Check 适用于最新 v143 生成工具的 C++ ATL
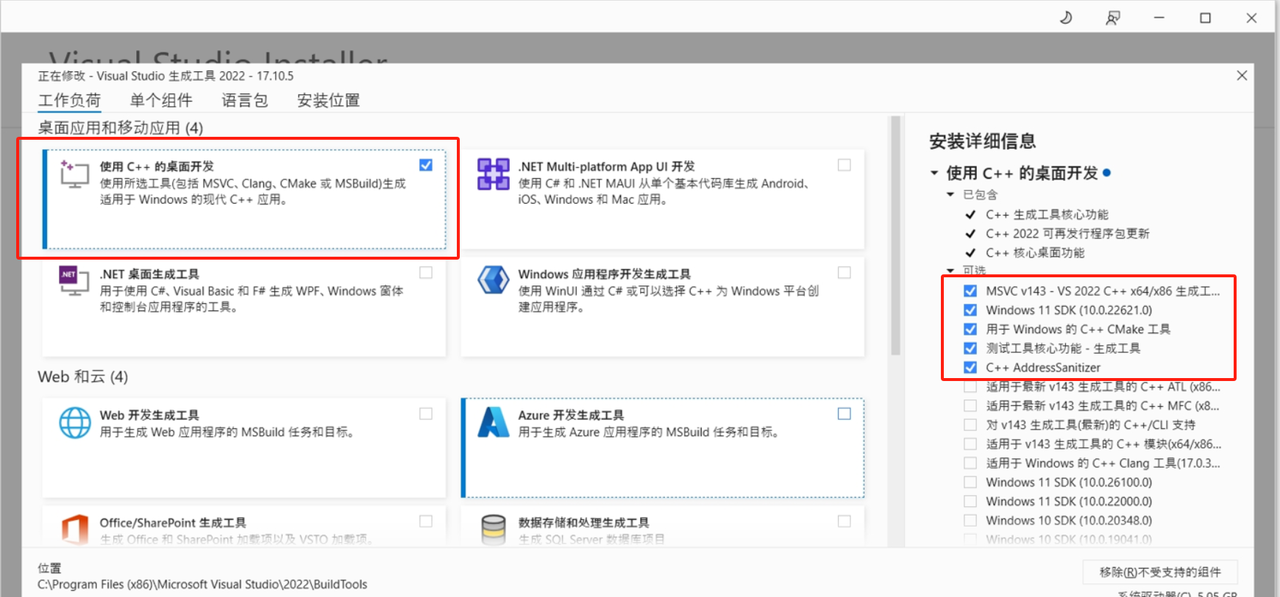This screenshot has width=1280, height=597. pos(970,386)
